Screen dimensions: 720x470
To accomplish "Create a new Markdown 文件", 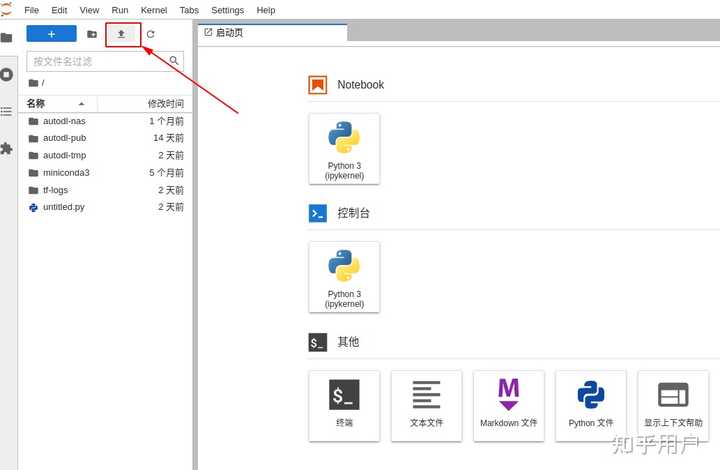I will pyautogui.click(x=509, y=406).
